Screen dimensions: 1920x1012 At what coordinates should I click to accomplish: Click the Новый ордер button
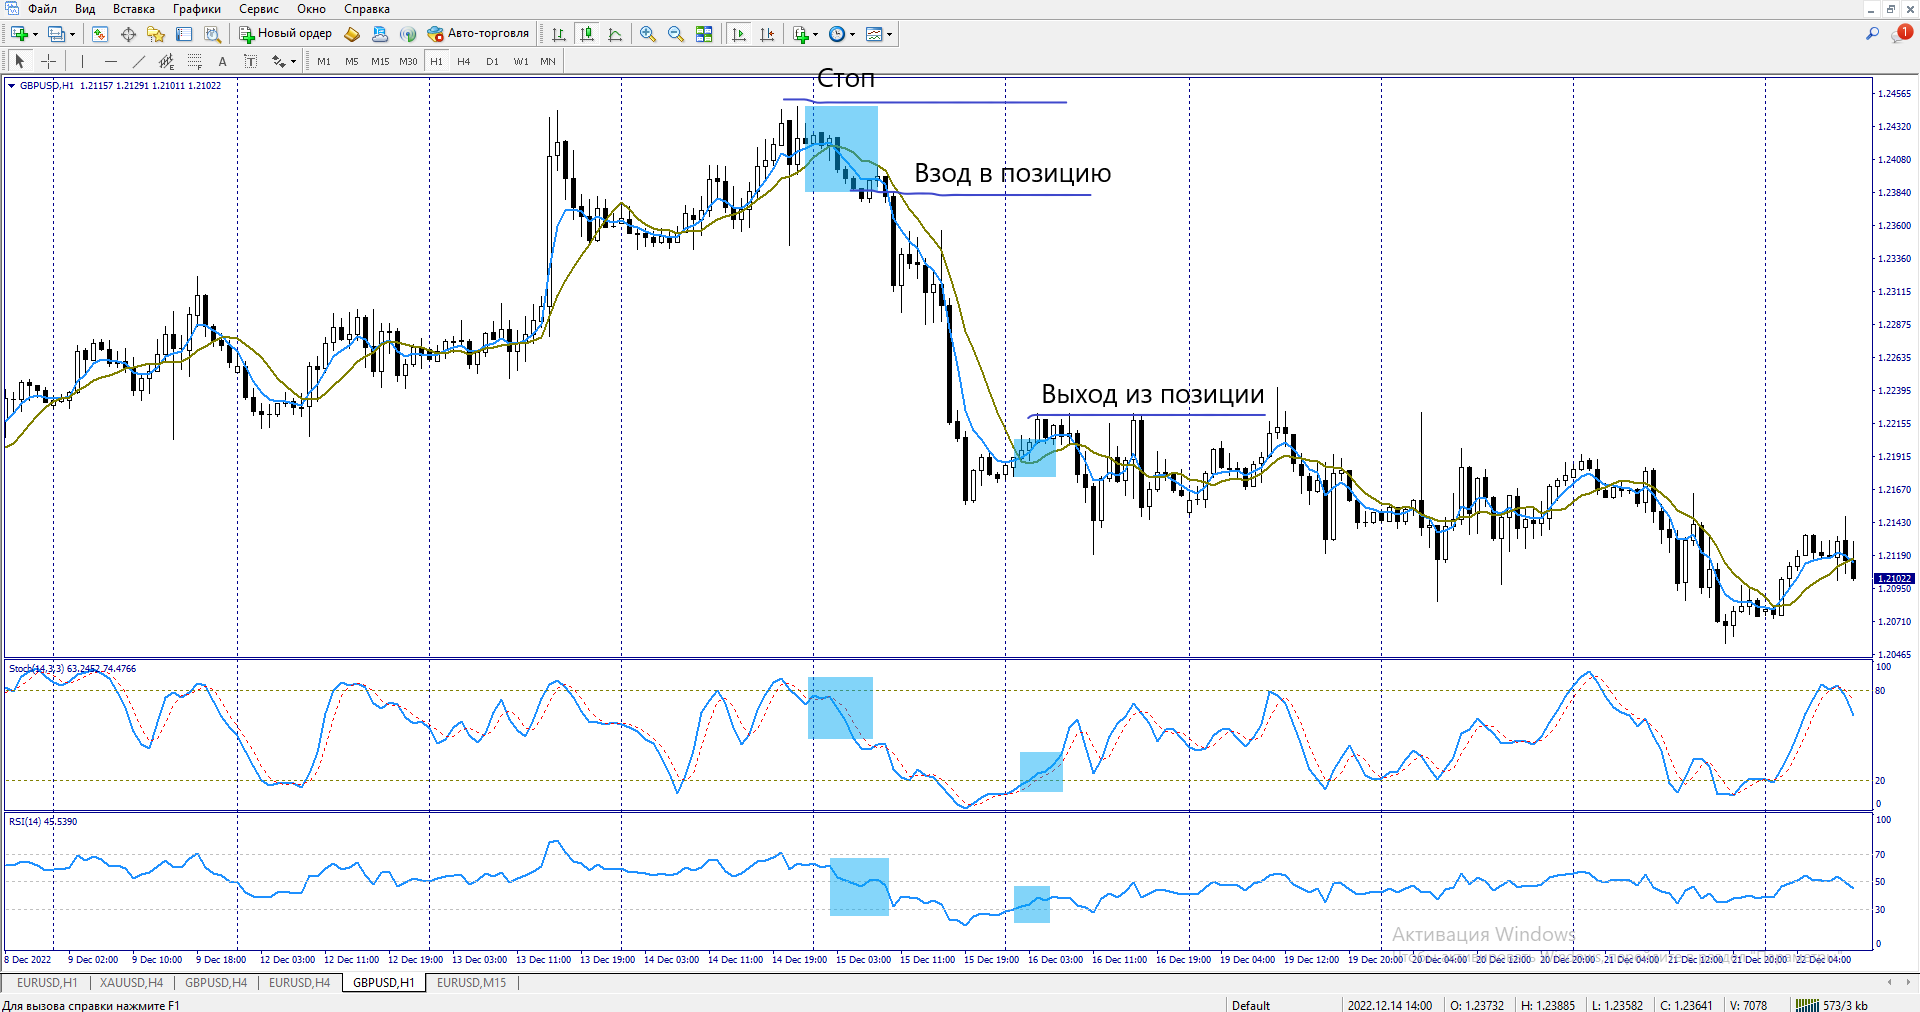(285, 34)
